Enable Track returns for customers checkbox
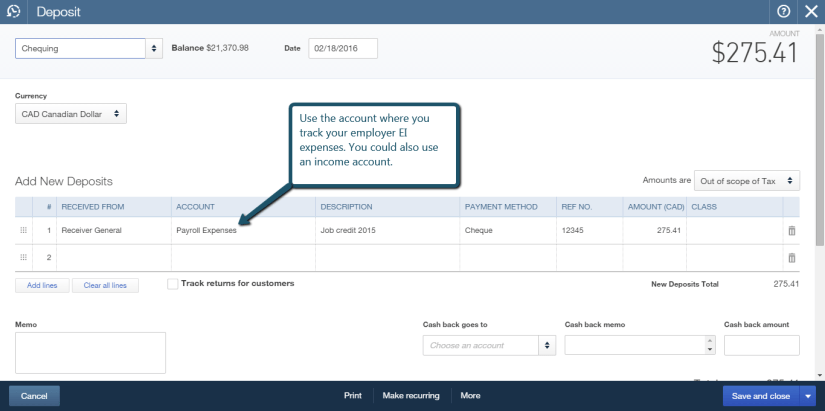The width and height of the screenshot is (825, 411). 173,284
